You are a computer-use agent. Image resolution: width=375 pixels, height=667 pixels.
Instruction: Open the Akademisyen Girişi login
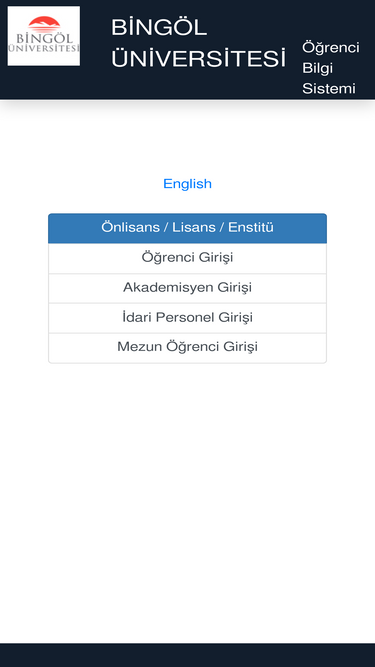coord(188,288)
